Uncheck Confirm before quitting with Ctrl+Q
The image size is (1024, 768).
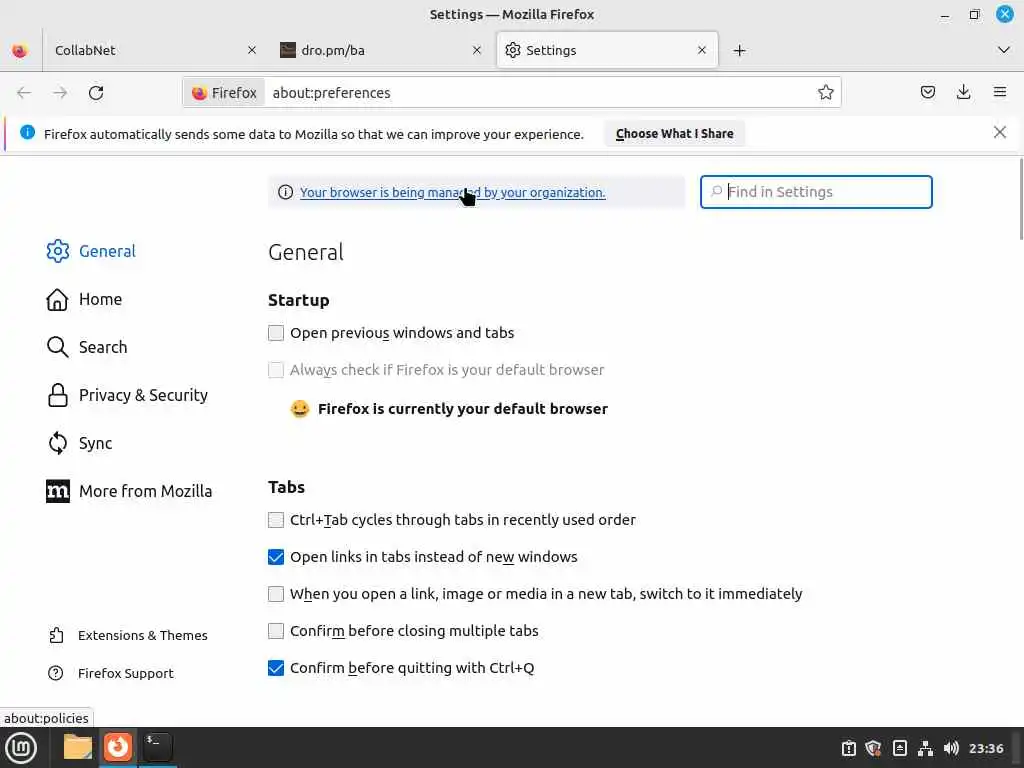[x=276, y=668]
